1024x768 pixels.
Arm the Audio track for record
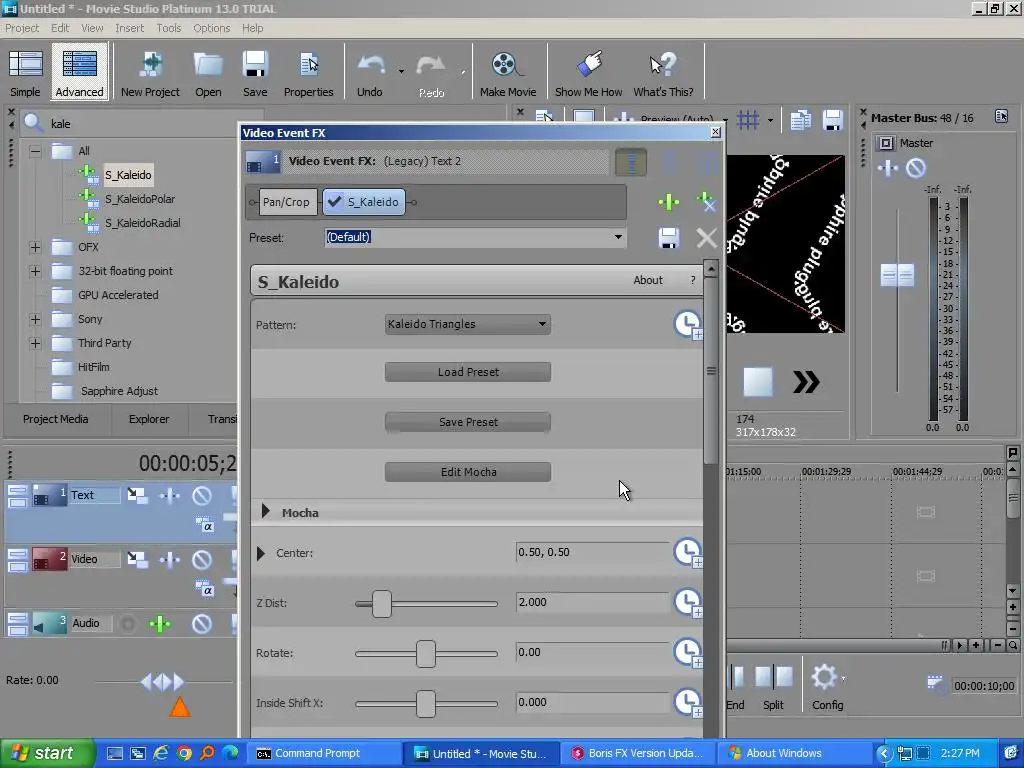point(128,624)
